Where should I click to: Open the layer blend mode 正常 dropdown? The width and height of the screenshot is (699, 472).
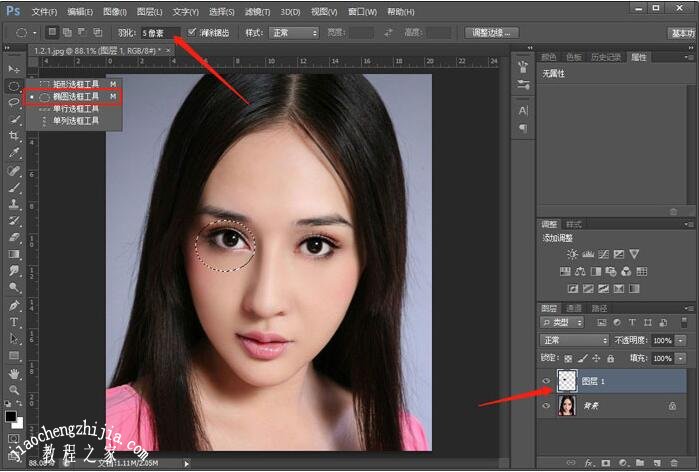pyautogui.click(x=574, y=340)
